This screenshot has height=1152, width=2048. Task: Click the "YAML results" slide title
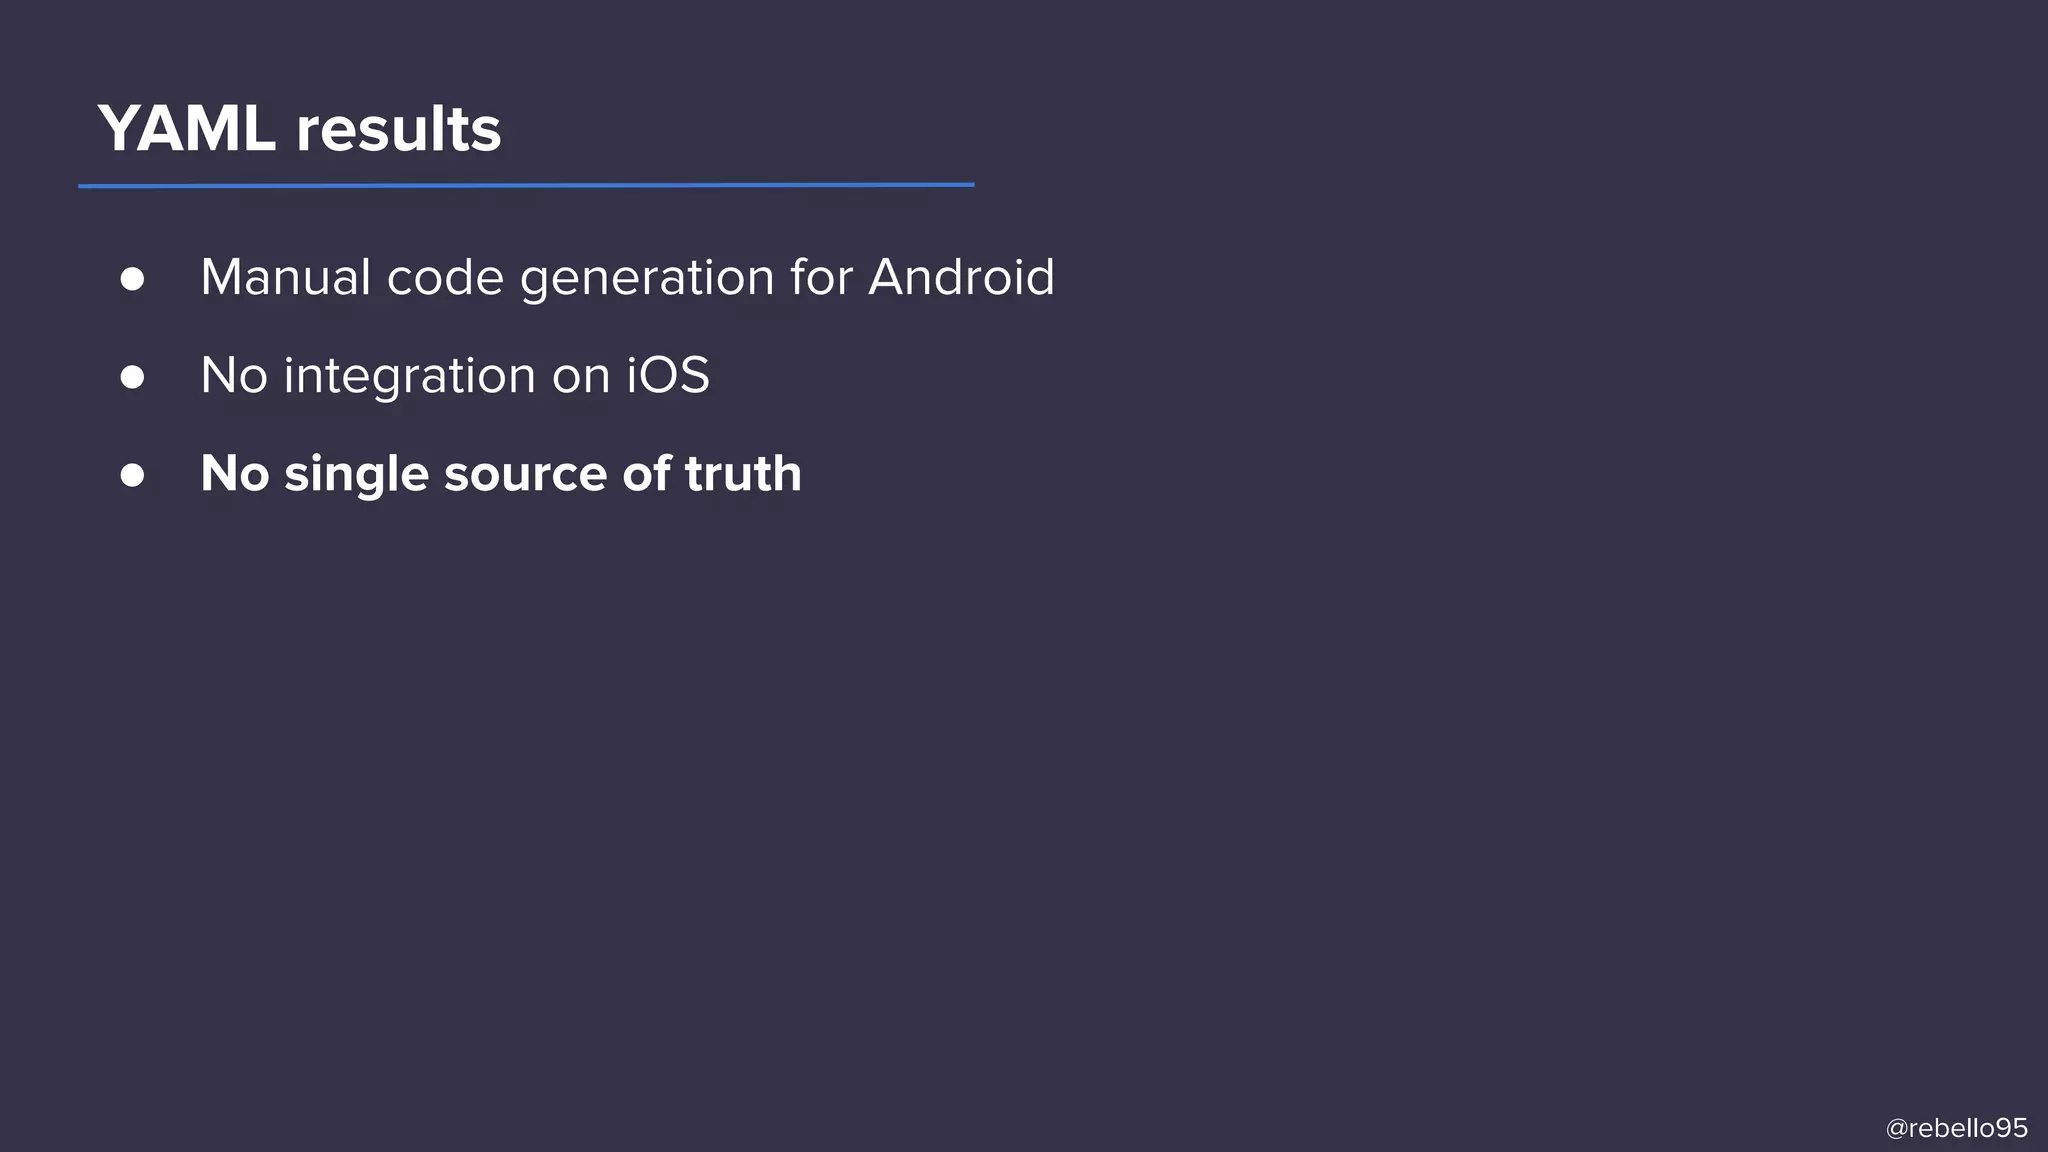pyautogui.click(x=299, y=130)
